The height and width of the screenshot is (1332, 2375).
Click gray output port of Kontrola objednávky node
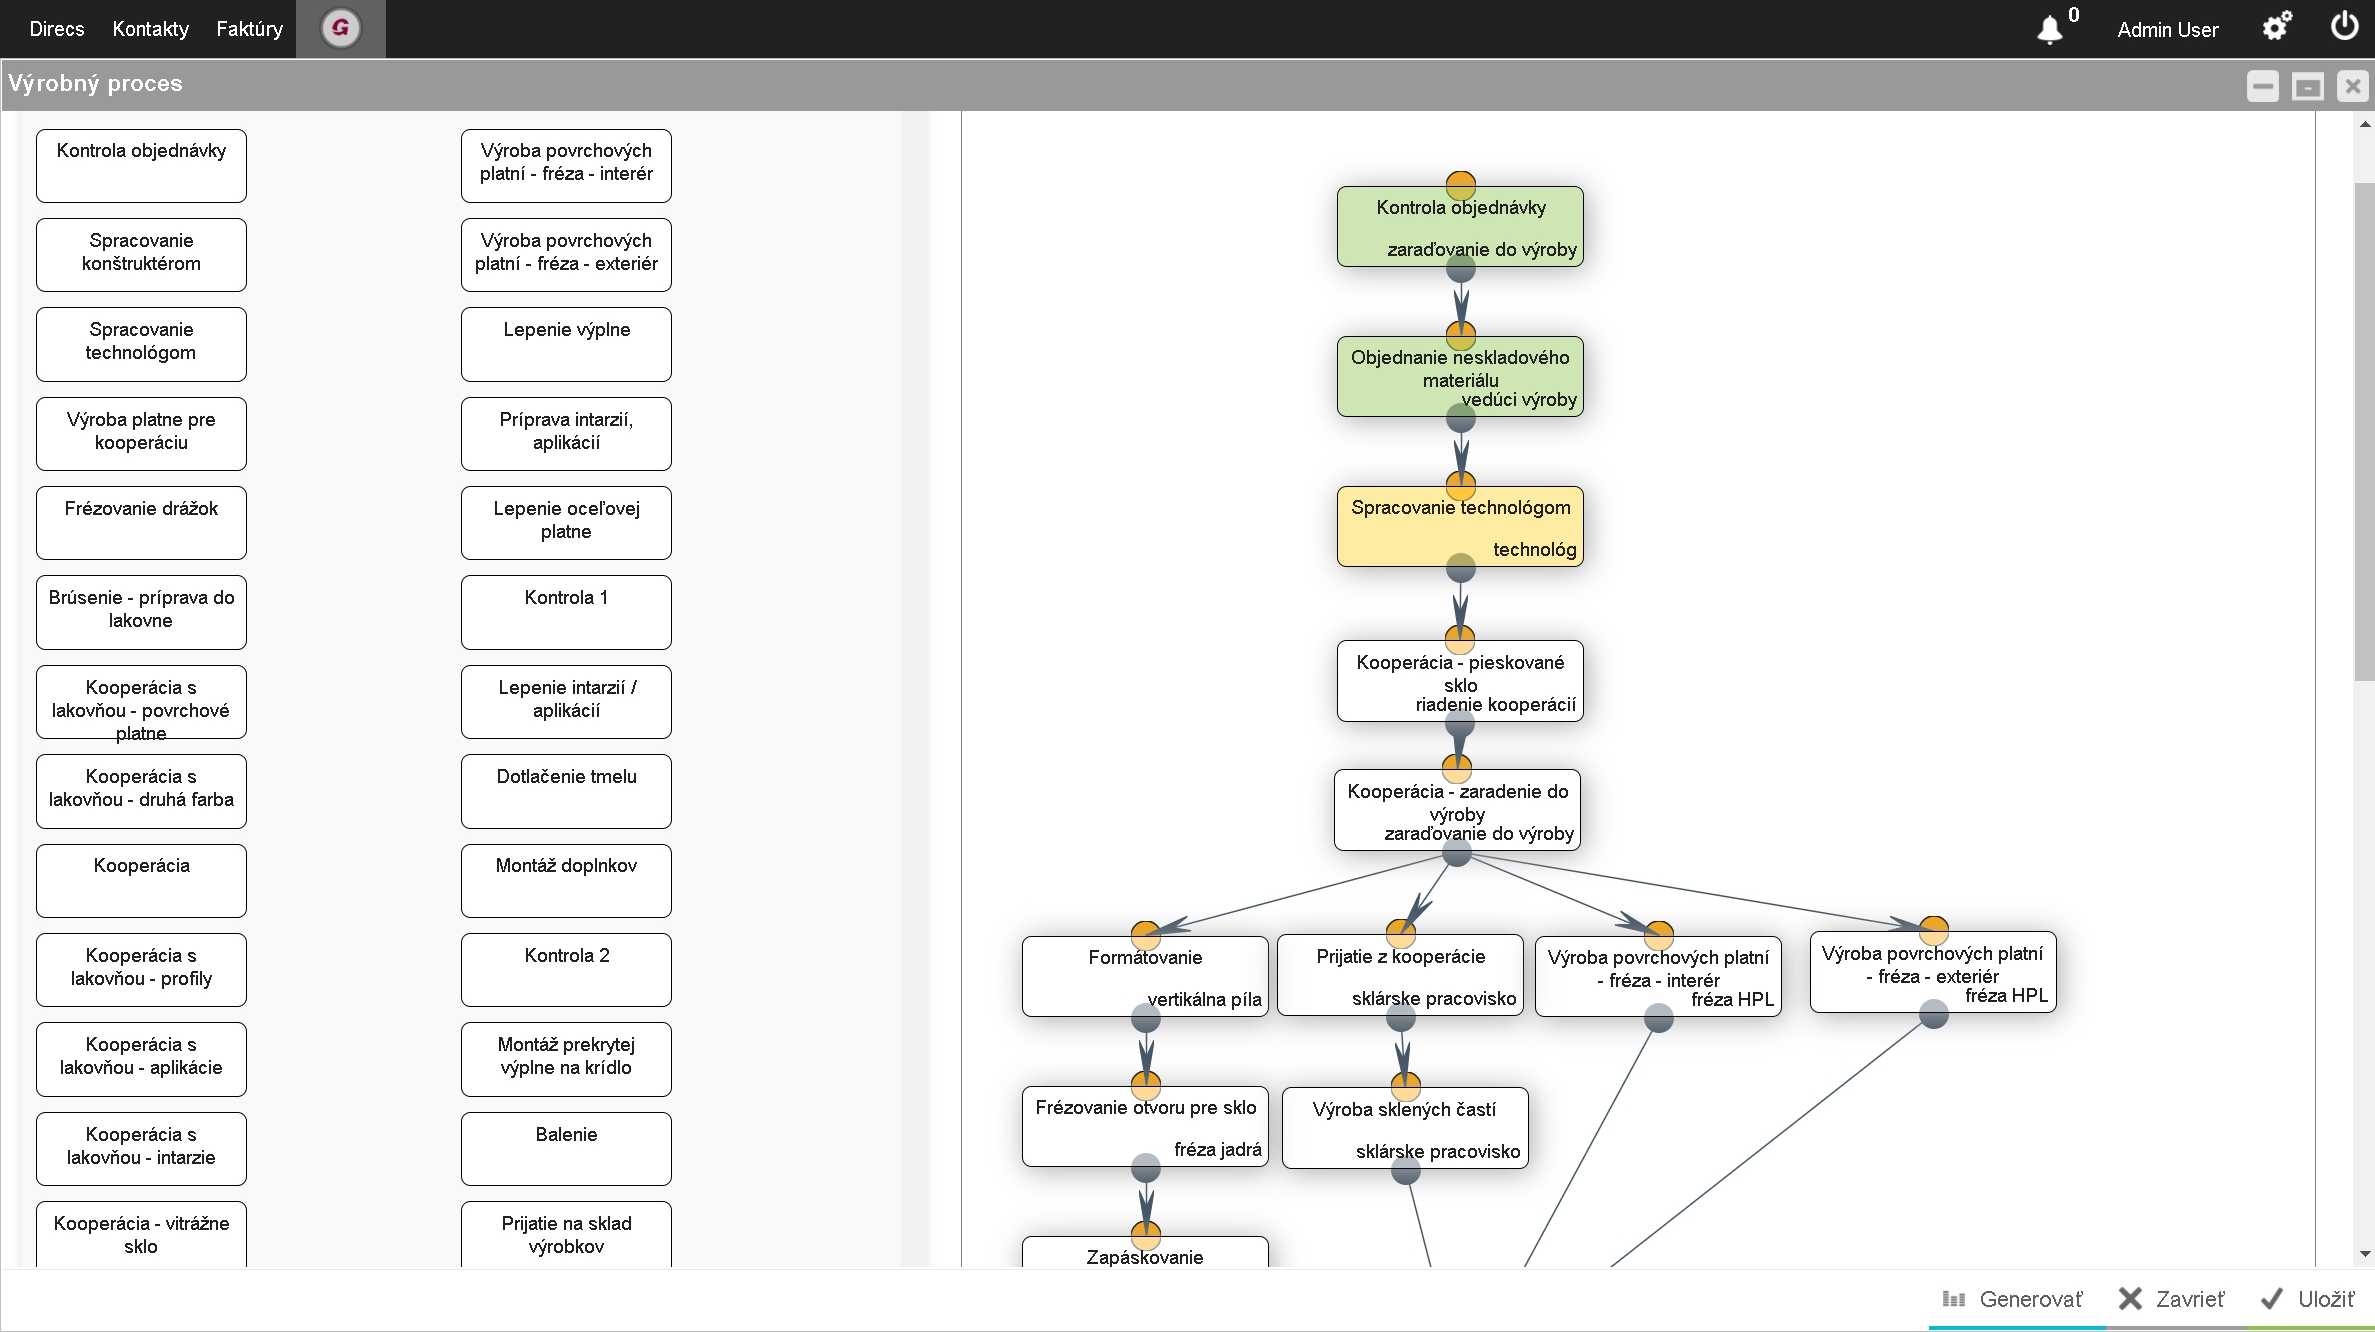pyautogui.click(x=1461, y=268)
